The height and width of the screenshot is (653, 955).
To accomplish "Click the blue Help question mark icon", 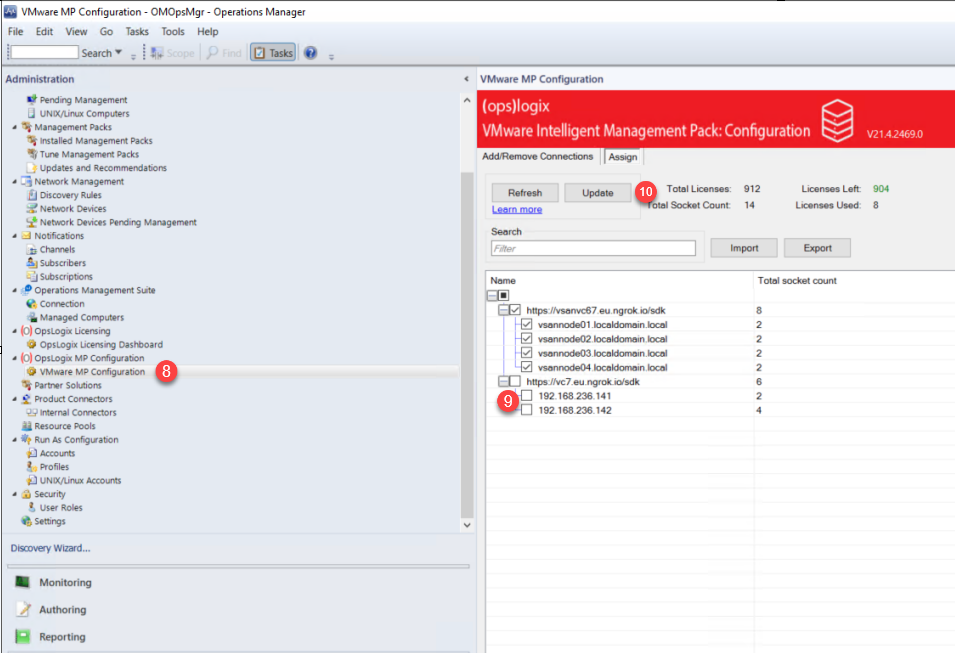I will click(311, 53).
